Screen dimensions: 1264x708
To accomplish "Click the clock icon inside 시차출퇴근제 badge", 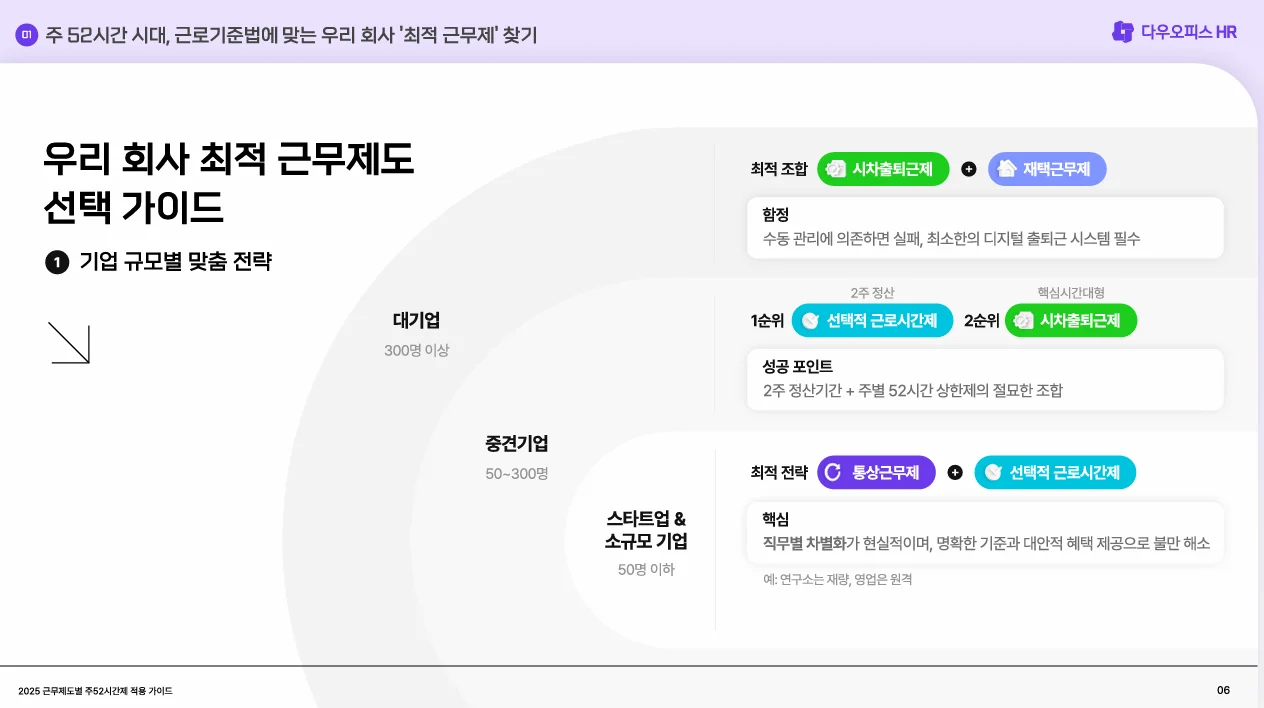I will [x=835, y=169].
